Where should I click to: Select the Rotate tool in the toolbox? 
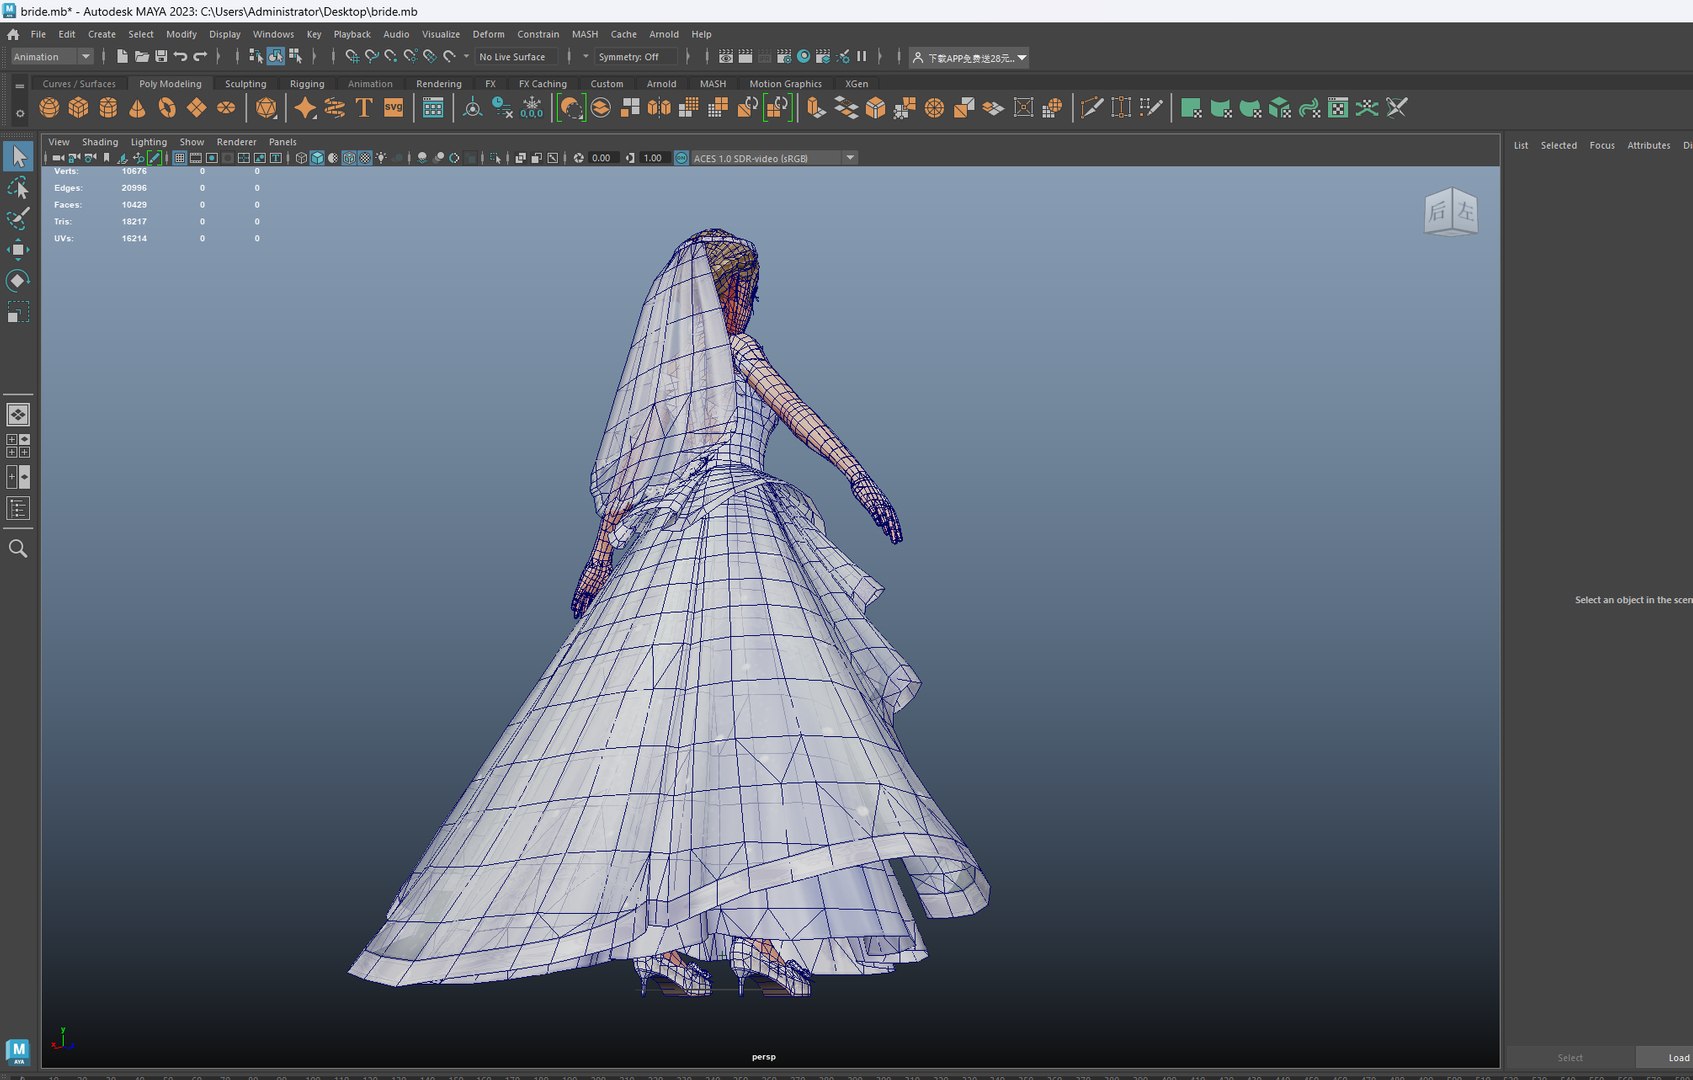18,281
